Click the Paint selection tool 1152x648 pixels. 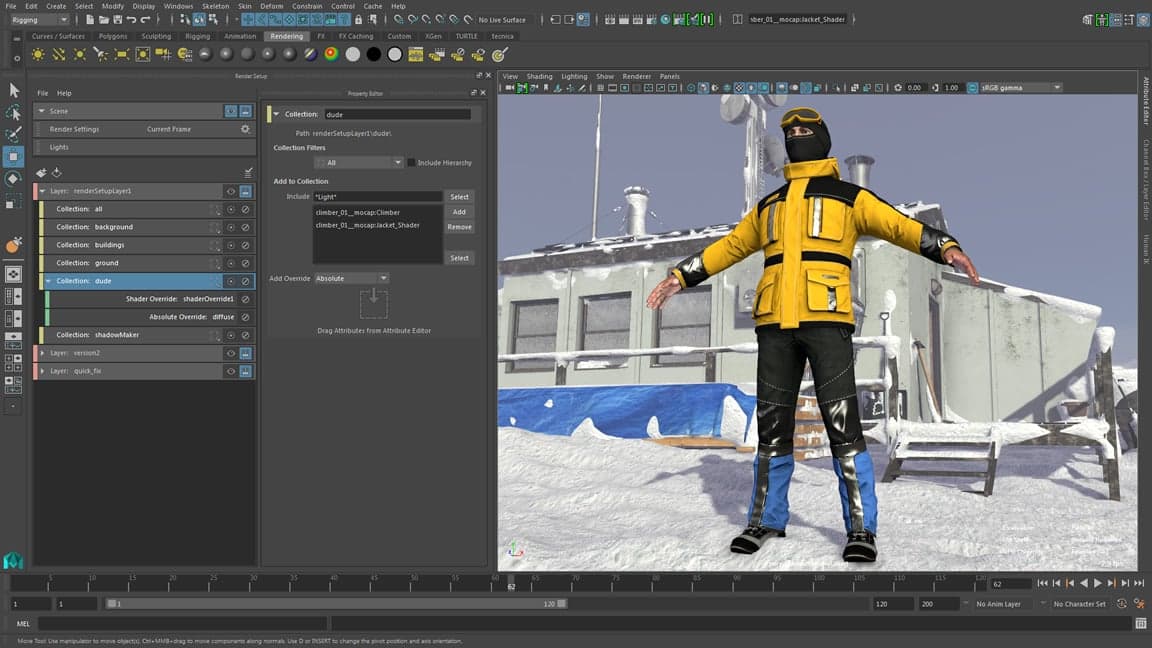[x=14, y=134]
